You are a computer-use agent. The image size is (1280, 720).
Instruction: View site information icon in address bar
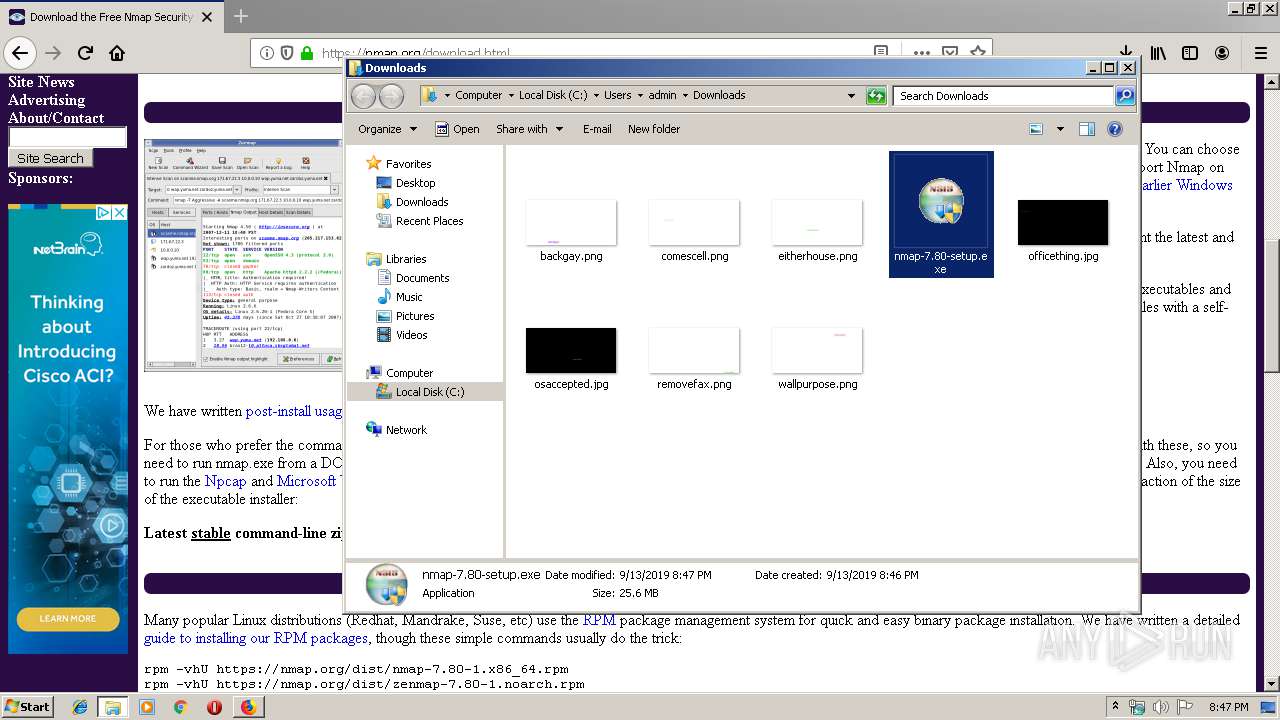click(x=267, y=53)
